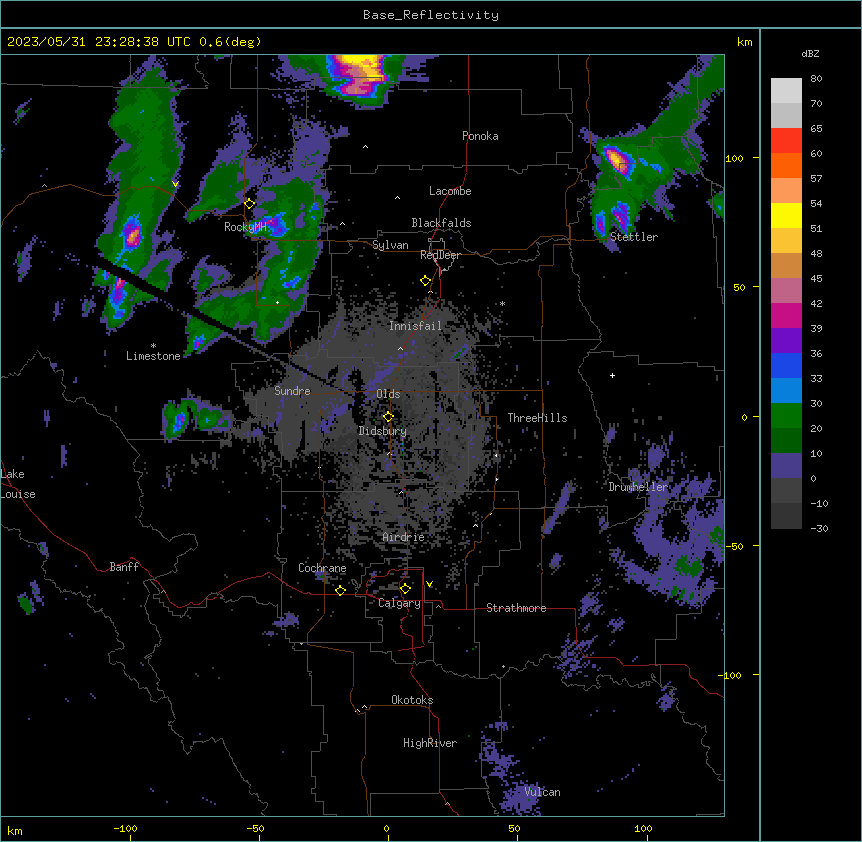Click the Base_Reflectivity title text
This screenshot has height=842, width=862.
(431, 15)
